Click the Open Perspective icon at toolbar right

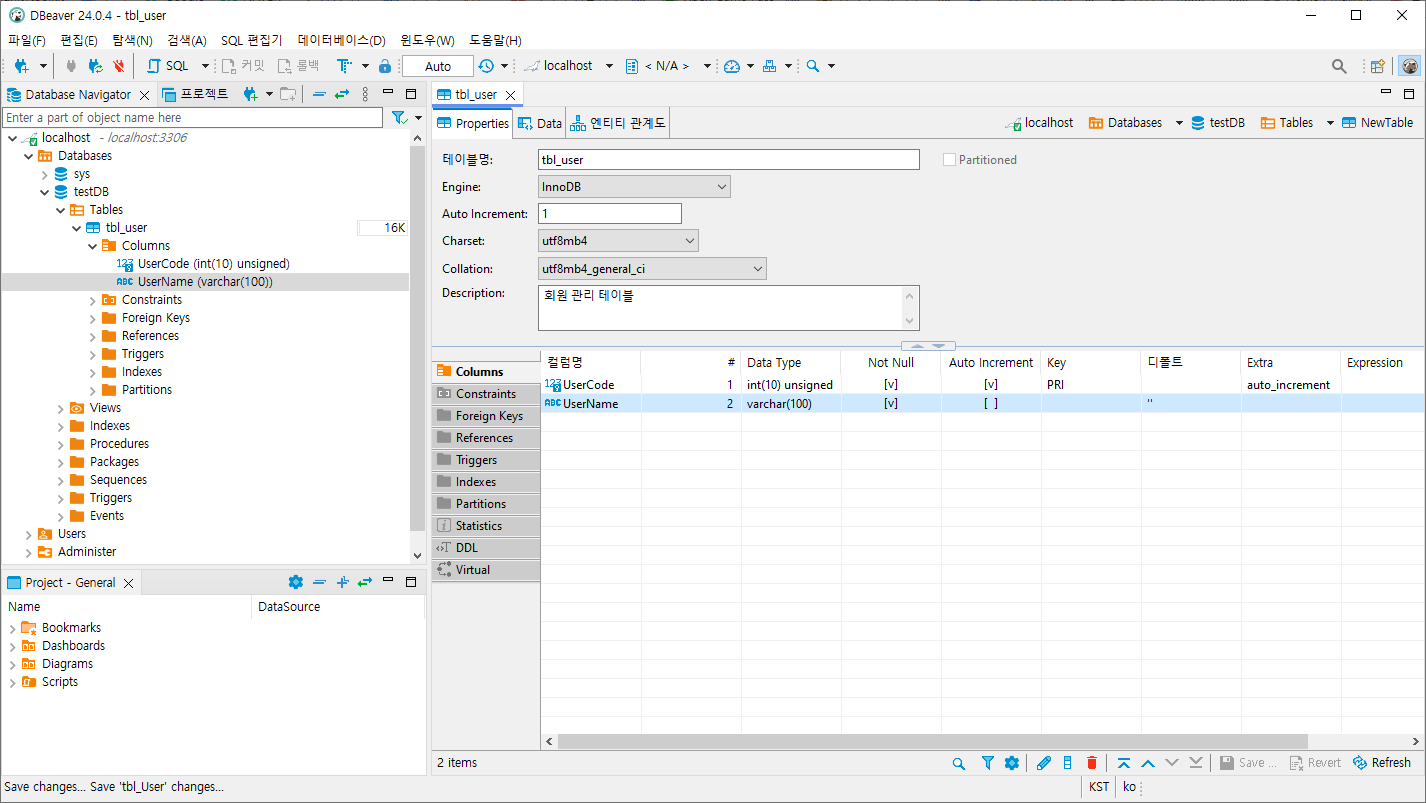(x=1378, y=66)
